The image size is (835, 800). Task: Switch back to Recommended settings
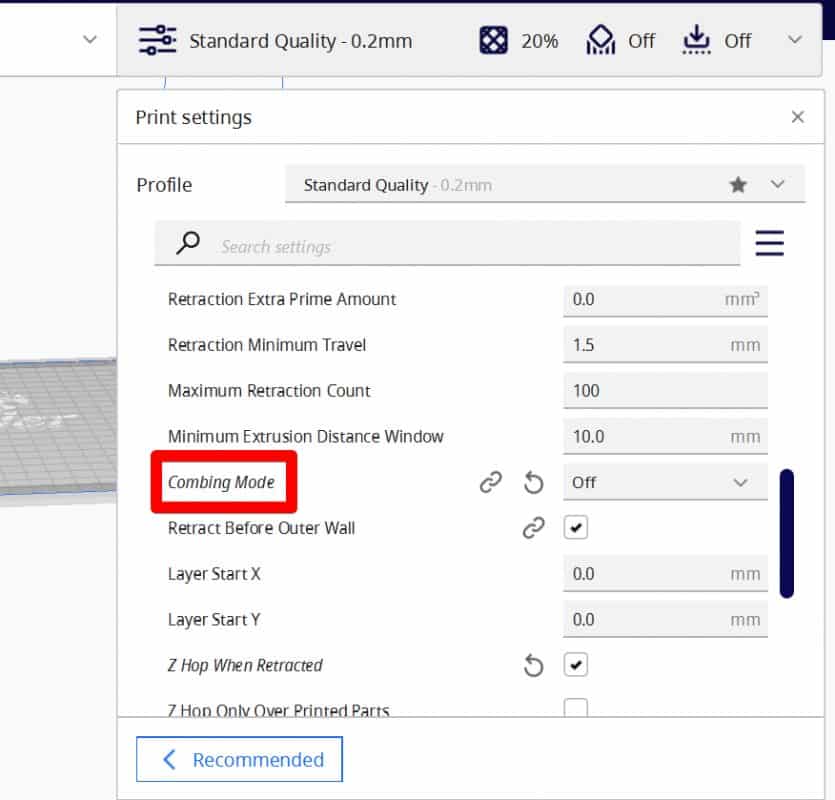click(x=239, y=759)
